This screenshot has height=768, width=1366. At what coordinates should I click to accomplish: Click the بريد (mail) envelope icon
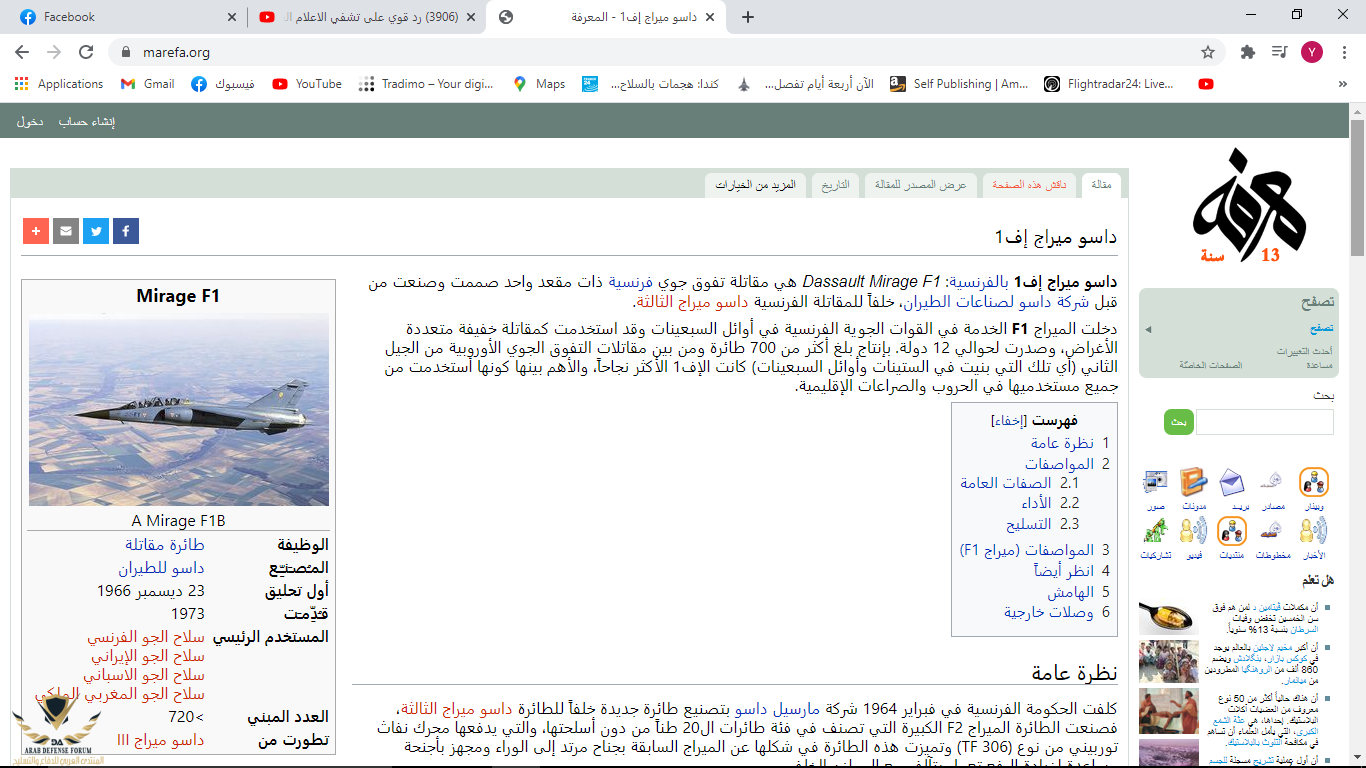[x=1232, y=483]
